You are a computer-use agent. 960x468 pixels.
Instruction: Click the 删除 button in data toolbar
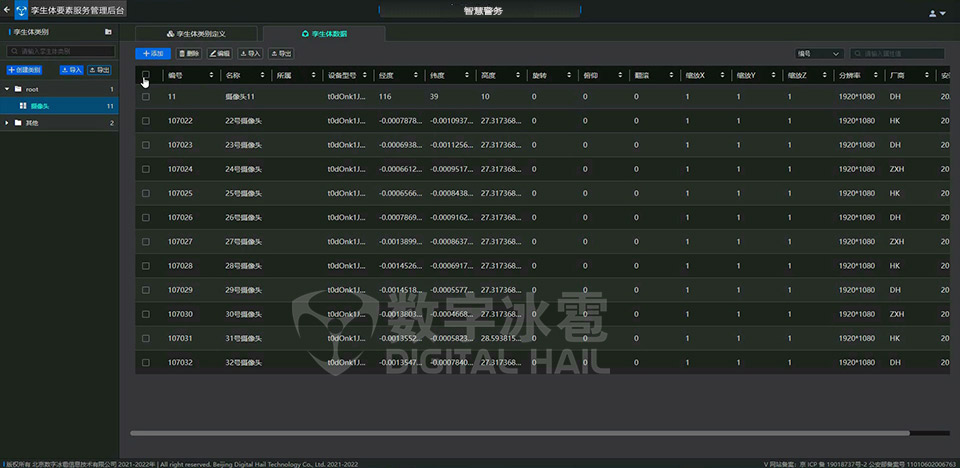point(189,54)
